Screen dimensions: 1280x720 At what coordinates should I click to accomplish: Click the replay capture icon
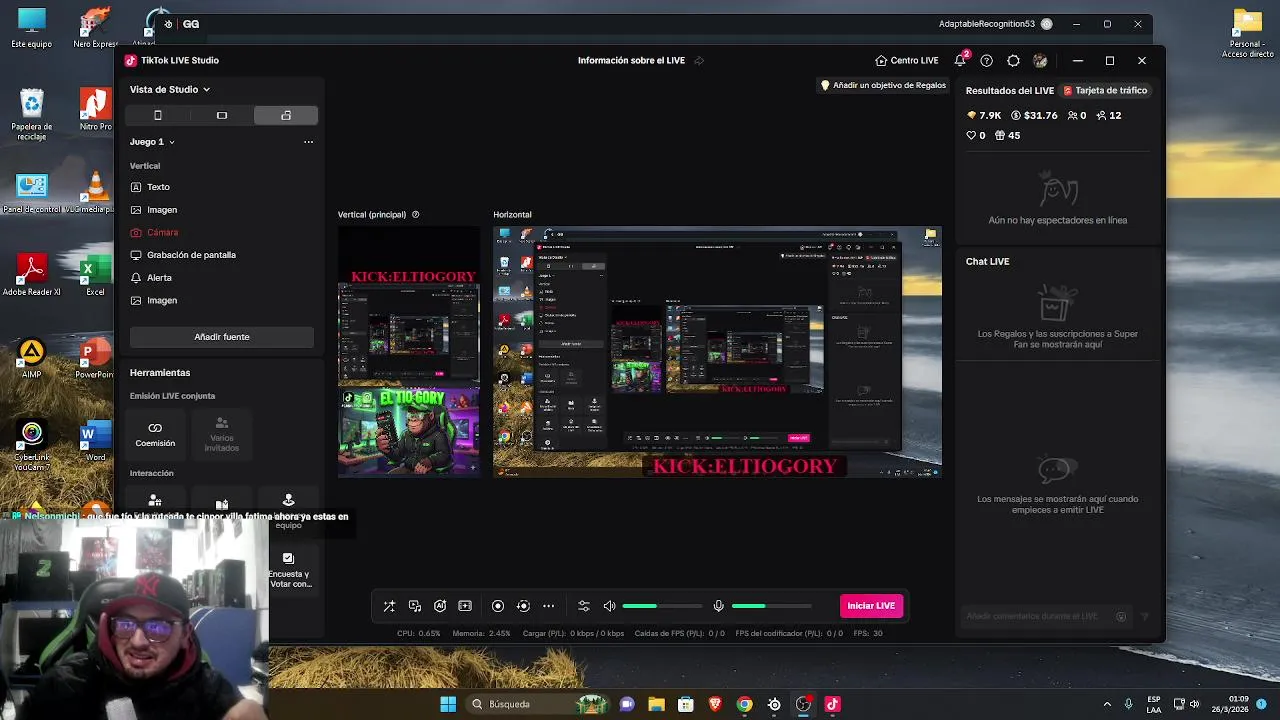click(523, 606)
